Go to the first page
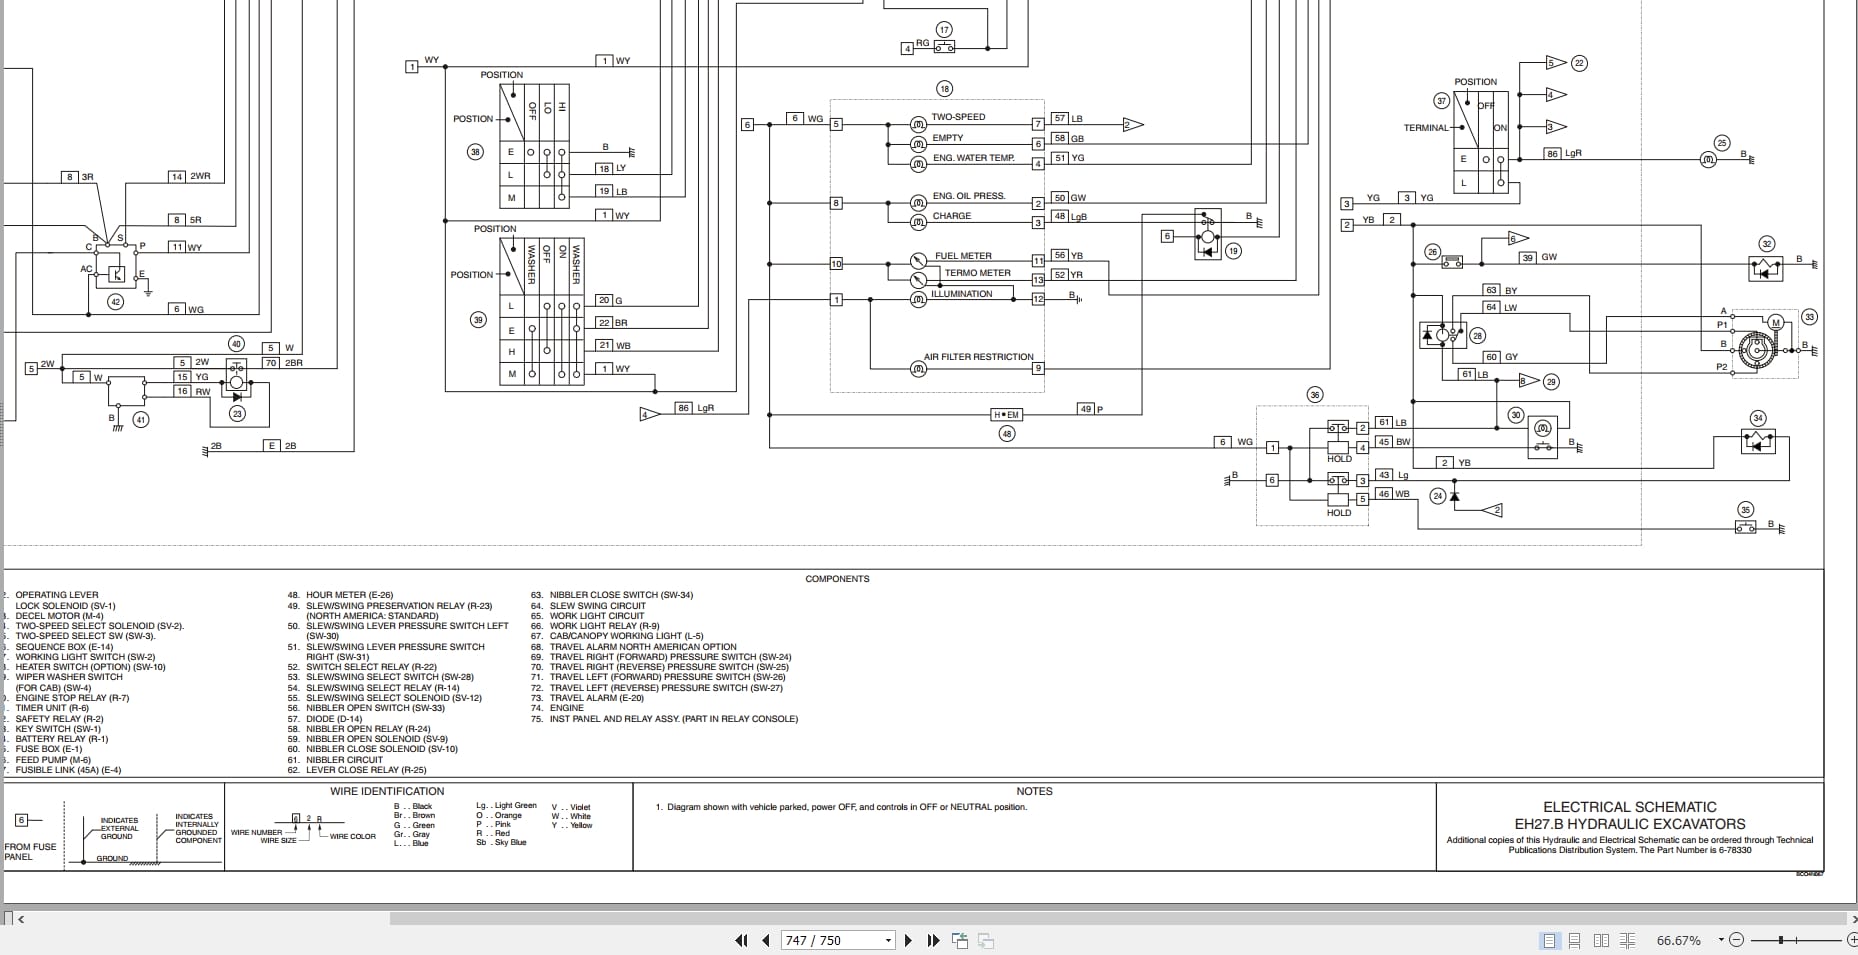 tap(741, 940)
